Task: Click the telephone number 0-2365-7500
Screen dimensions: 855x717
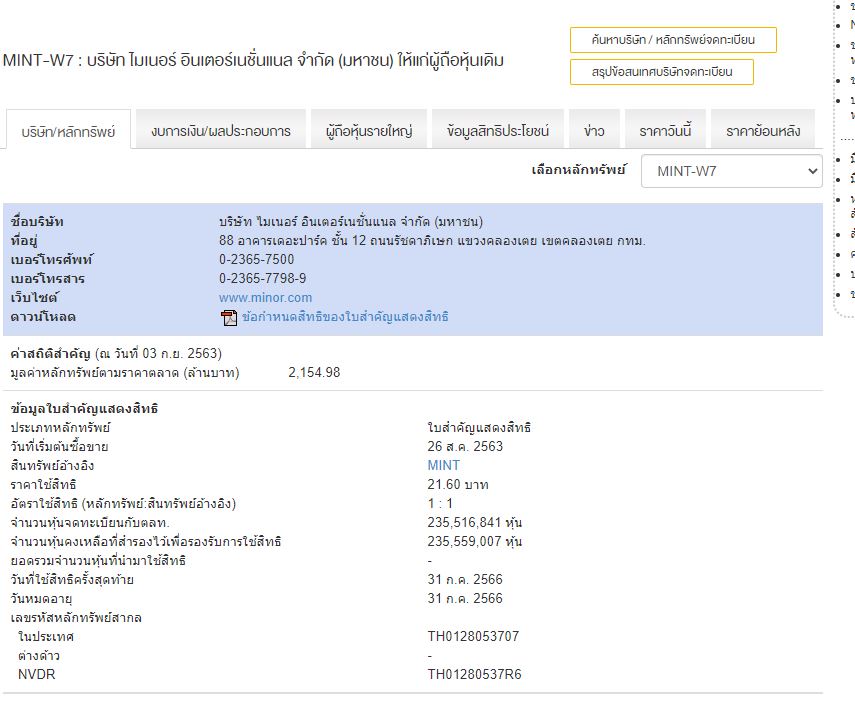Action: (256, 260)
